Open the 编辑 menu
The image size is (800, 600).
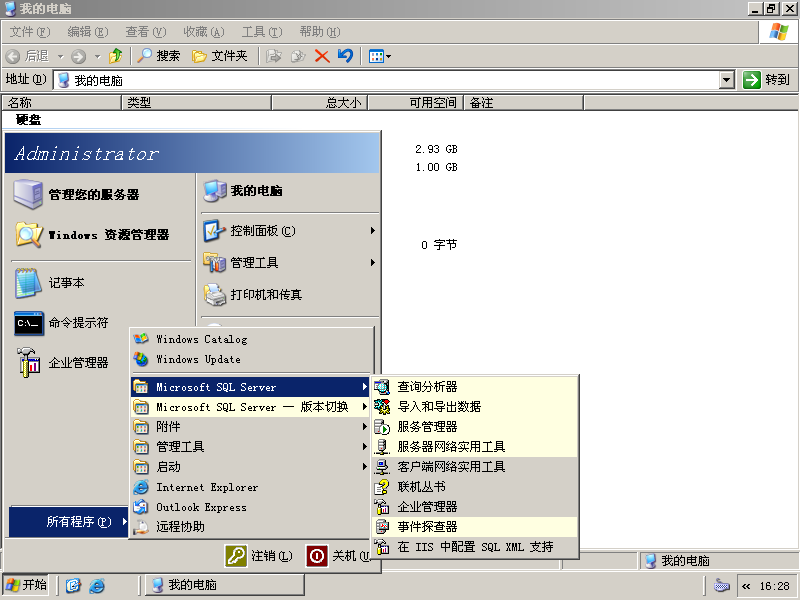coord(88,32)
